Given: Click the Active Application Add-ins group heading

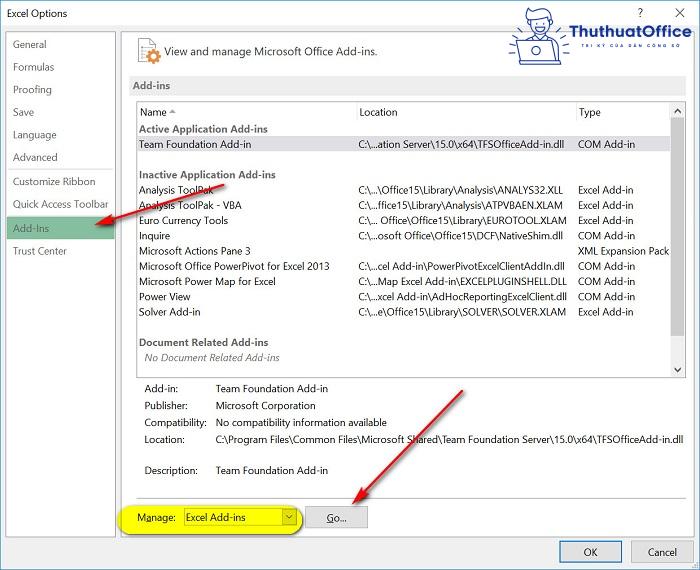Looking at the screenshot, I should [x=203, y=129].
